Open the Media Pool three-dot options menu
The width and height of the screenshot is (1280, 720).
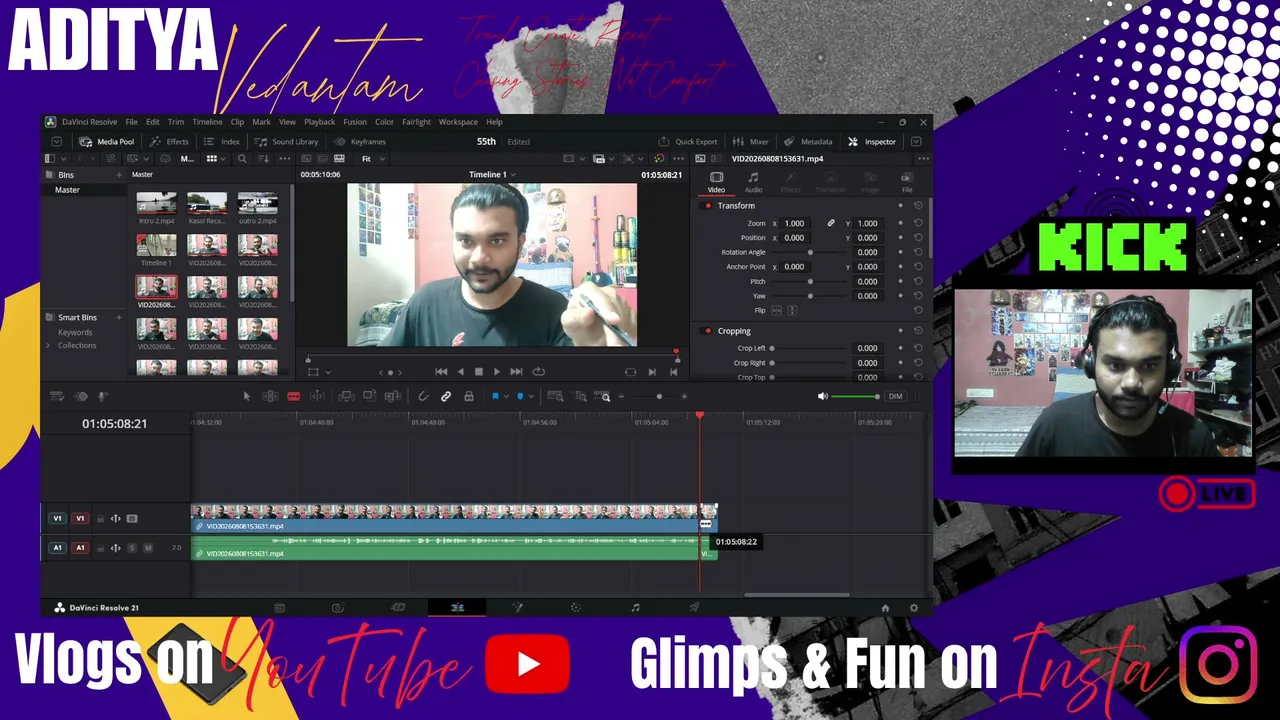pyautogui.click(x=283, y=159)
